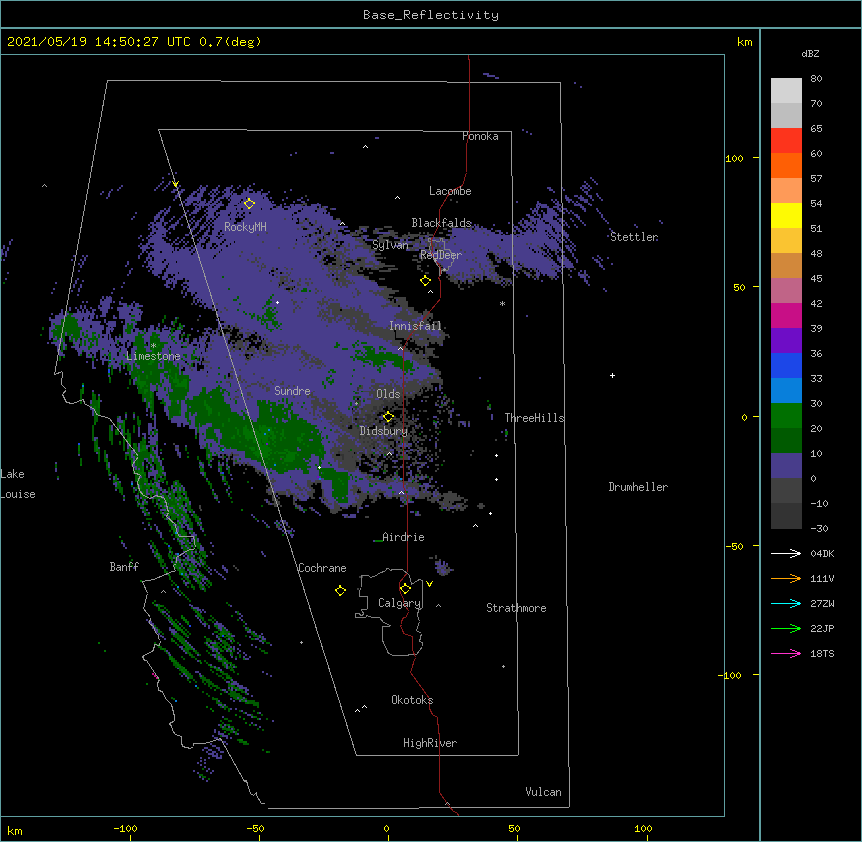
Task: Select the green 22JP arrow in legend
Action: 786,628
